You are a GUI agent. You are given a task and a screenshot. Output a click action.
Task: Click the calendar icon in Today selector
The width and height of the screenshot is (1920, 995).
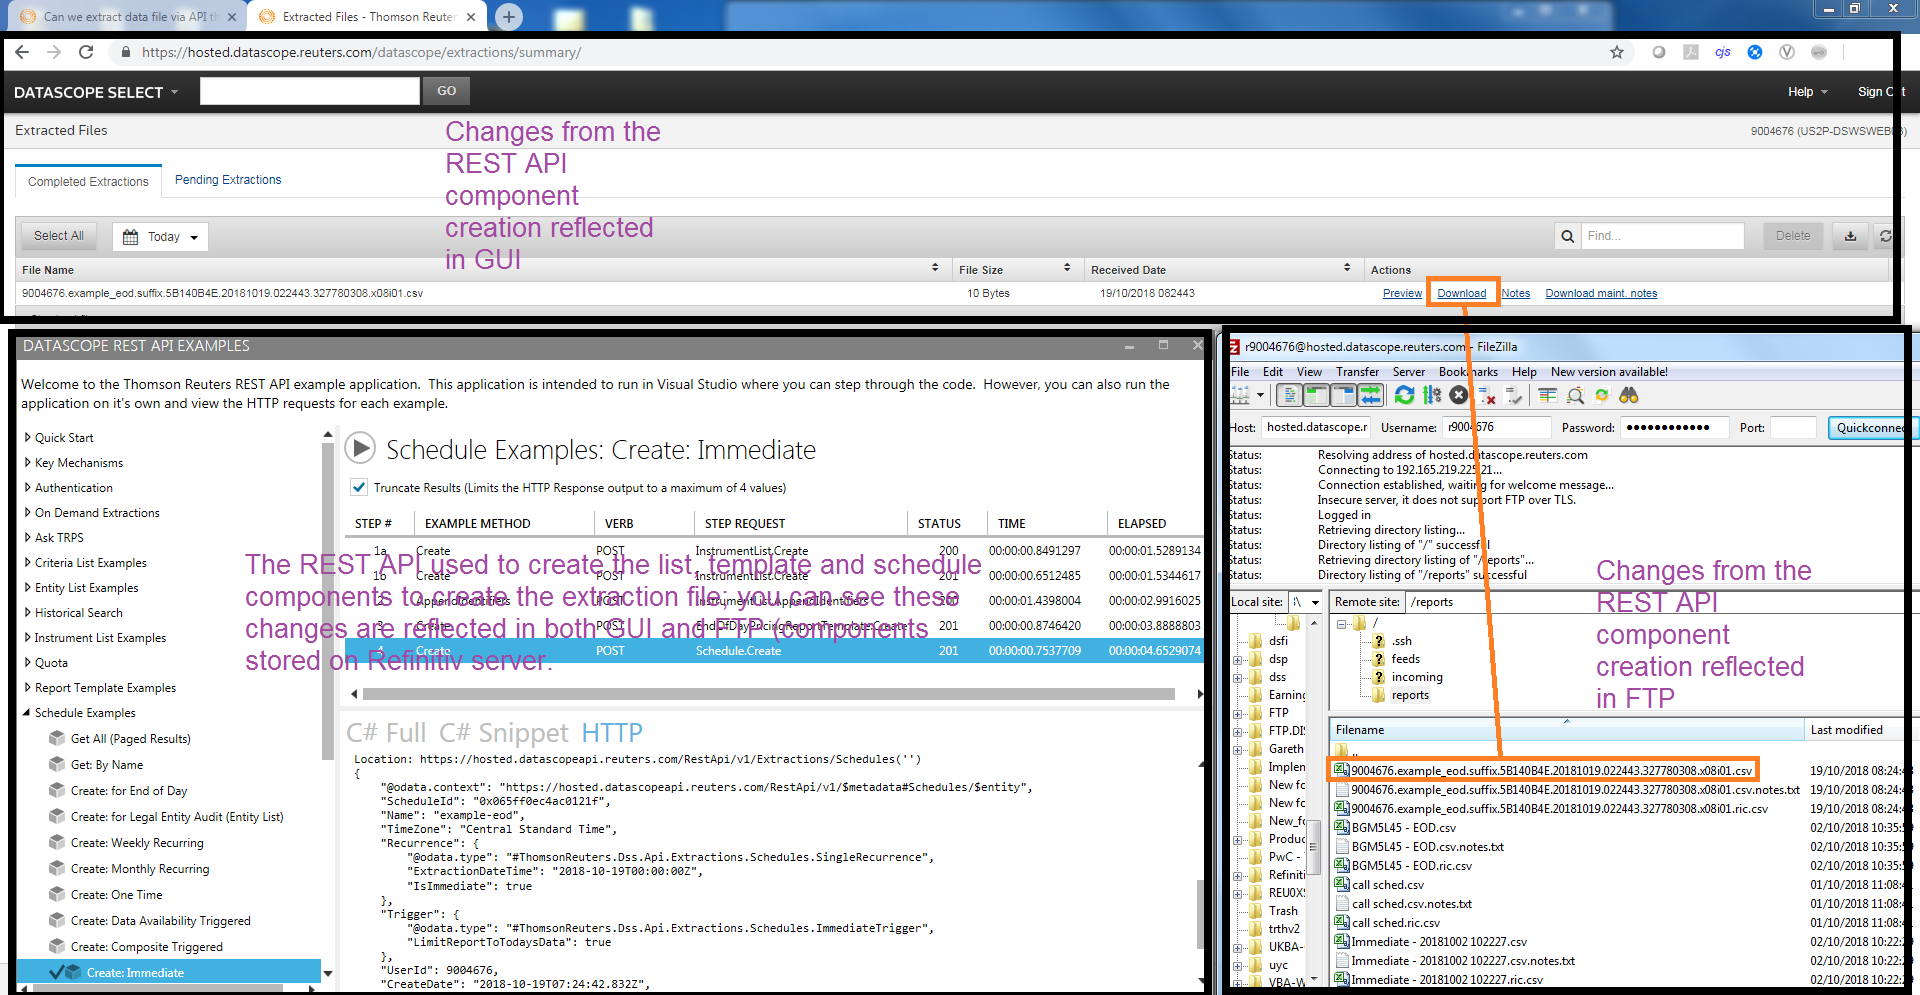click(x=130, y=237)
